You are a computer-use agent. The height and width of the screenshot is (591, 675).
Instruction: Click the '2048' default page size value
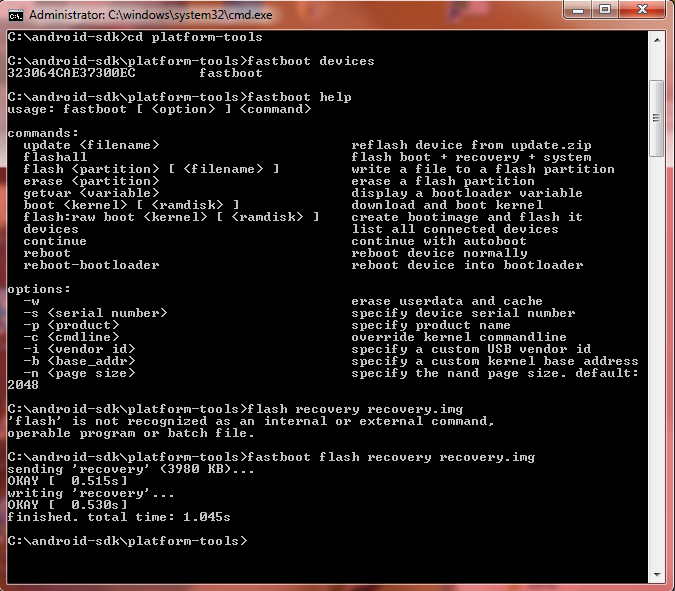pos(23,385)
